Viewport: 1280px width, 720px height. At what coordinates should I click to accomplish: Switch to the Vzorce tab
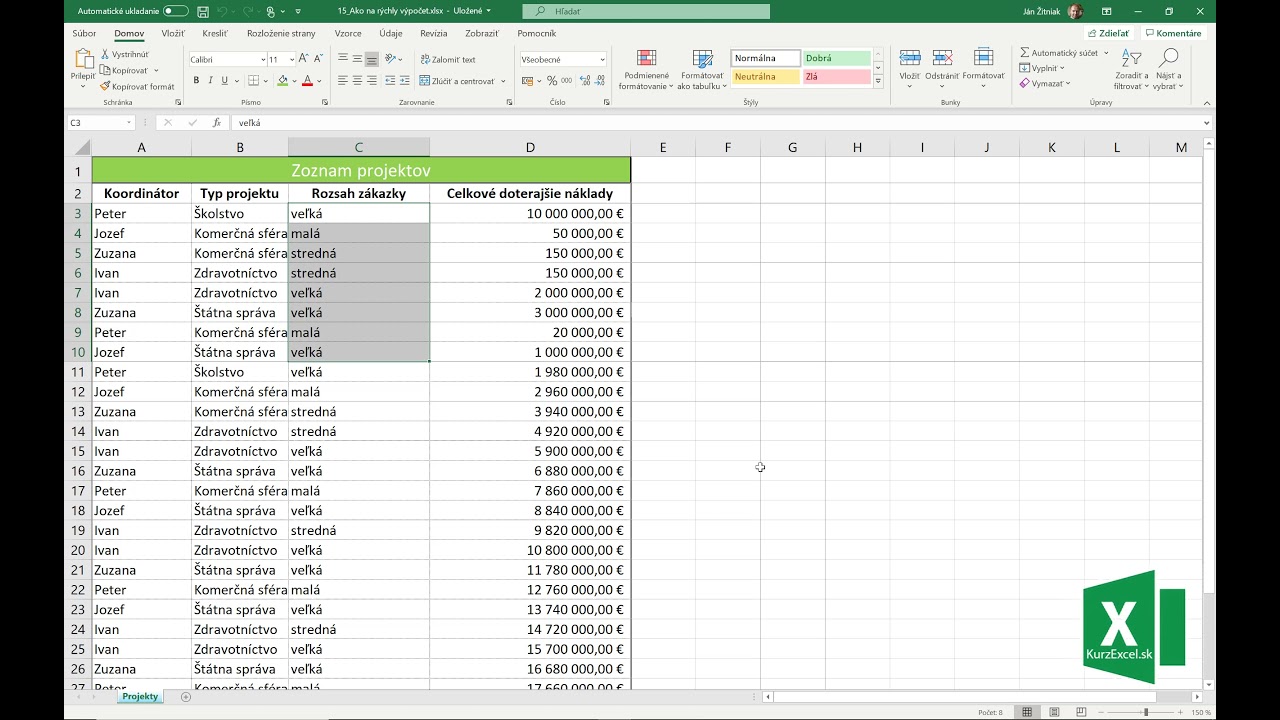click(x=348, y=34)
